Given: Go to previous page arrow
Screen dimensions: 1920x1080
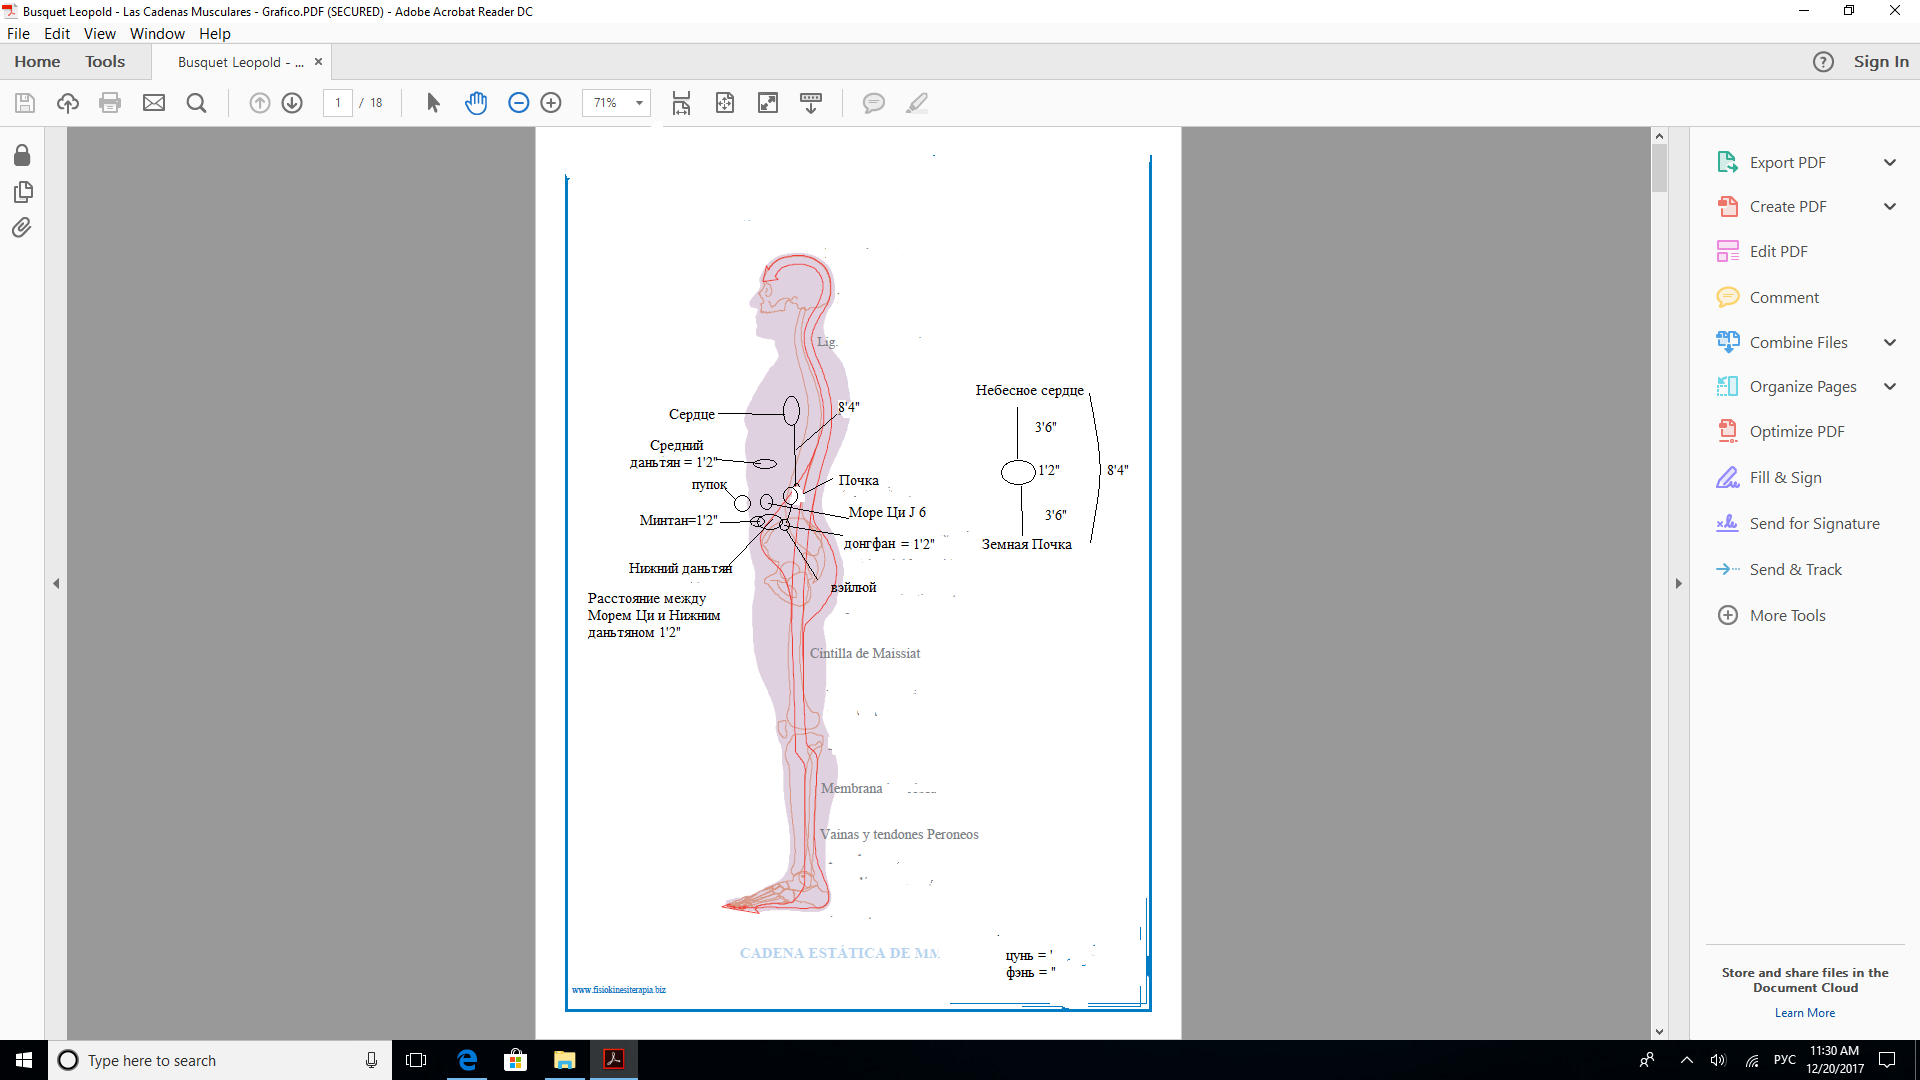Looking at the screenshot, I should pos(259,103).
